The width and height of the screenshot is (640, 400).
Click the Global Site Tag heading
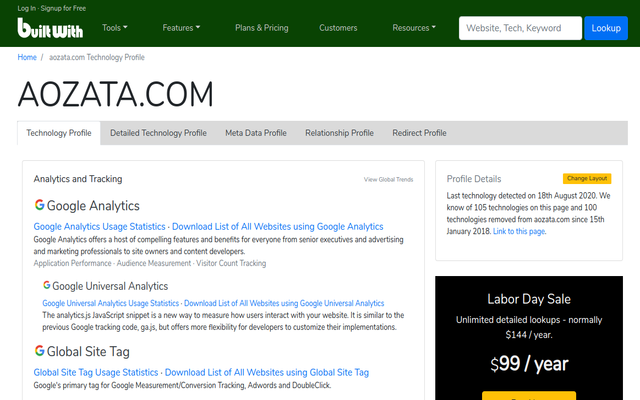[x=88, y=351]
